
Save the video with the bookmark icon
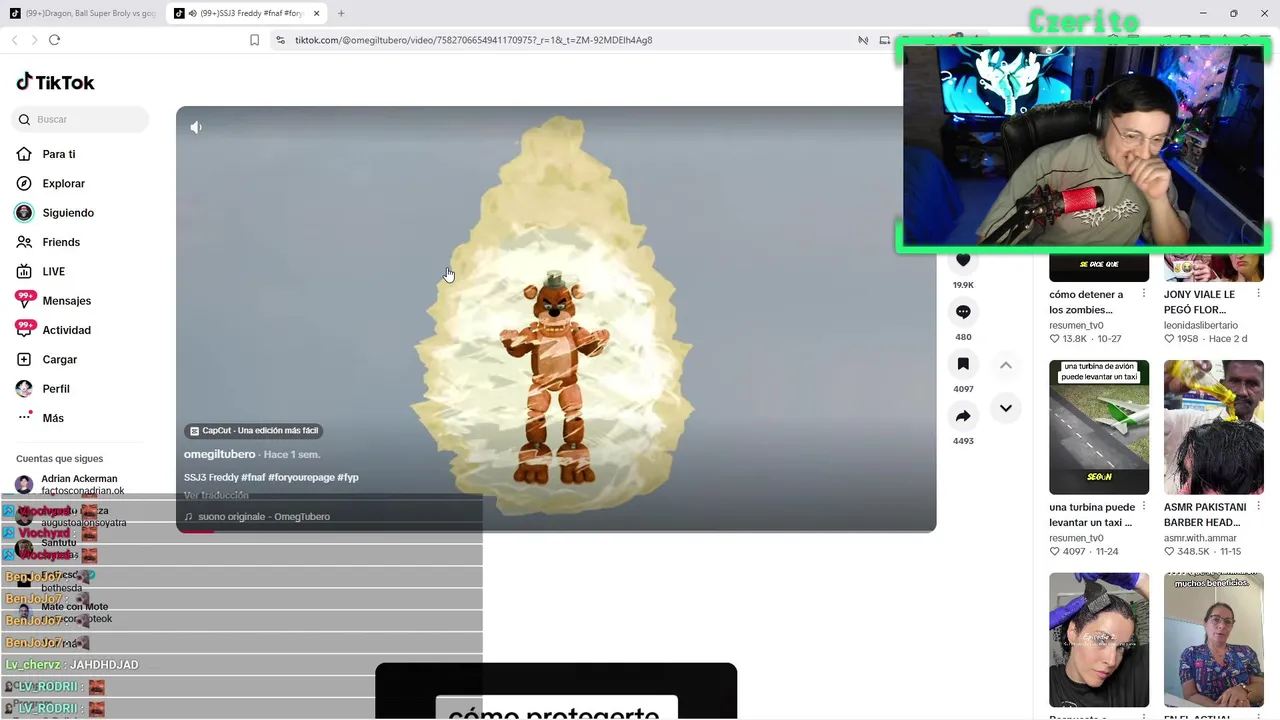(963, 364)
